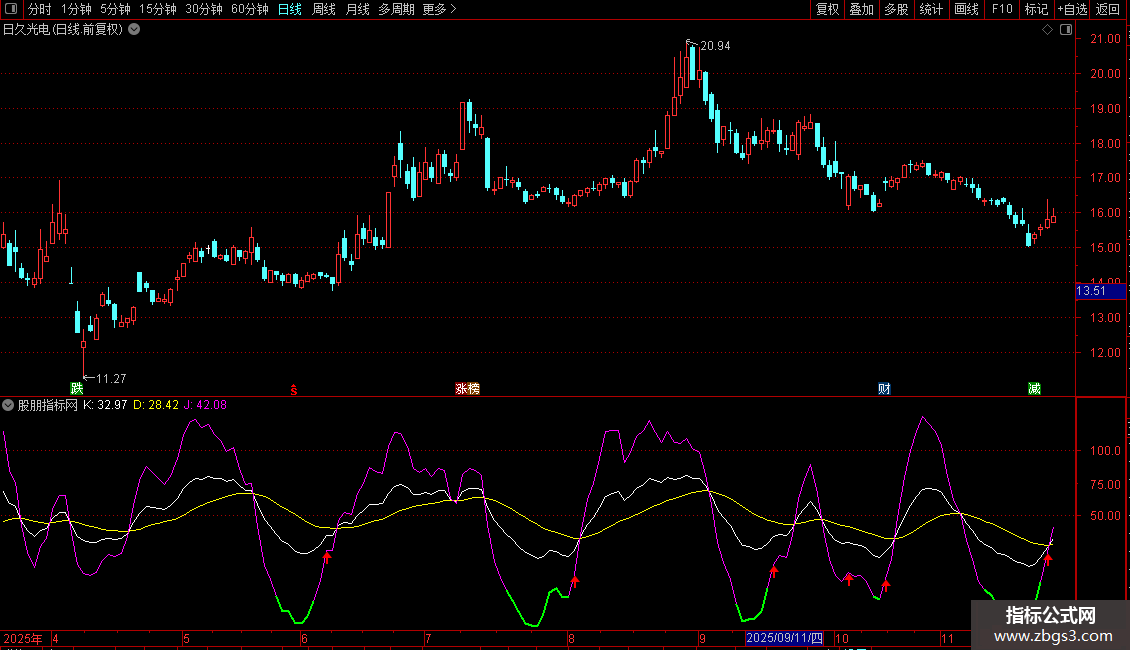1130x650 pixels.
Task: Click the green 减 event marker
Action: point(1034,388)
